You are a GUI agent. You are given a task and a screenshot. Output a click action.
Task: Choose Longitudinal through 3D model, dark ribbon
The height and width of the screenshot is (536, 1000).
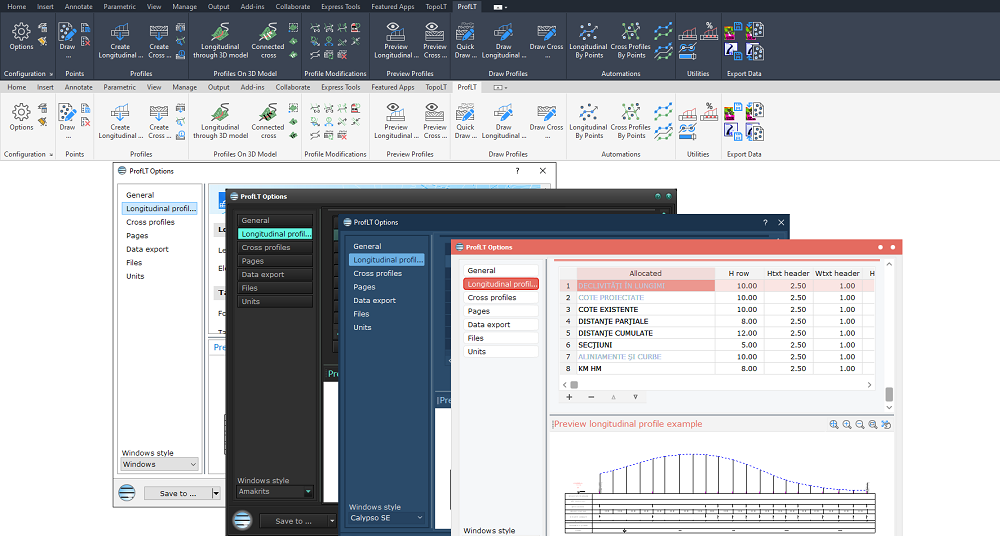coord(221,41)
